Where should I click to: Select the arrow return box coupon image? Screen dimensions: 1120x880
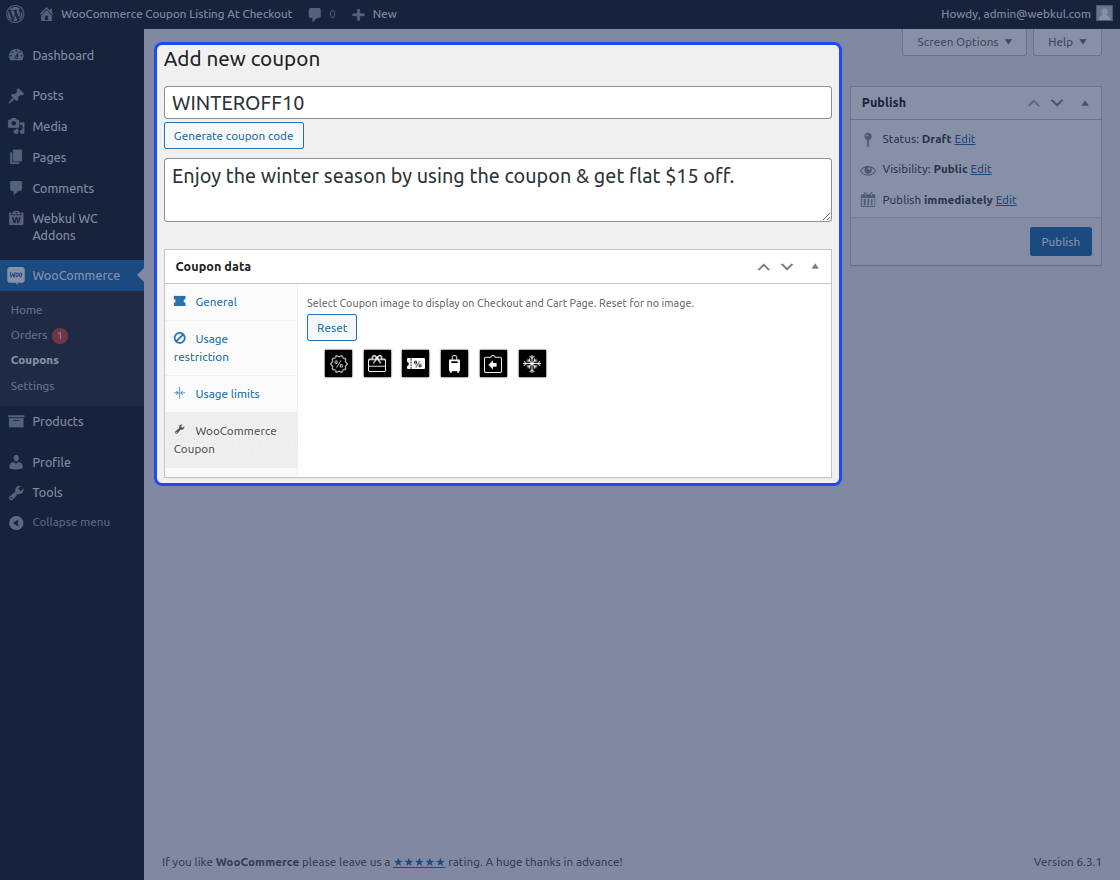(493, 364)
